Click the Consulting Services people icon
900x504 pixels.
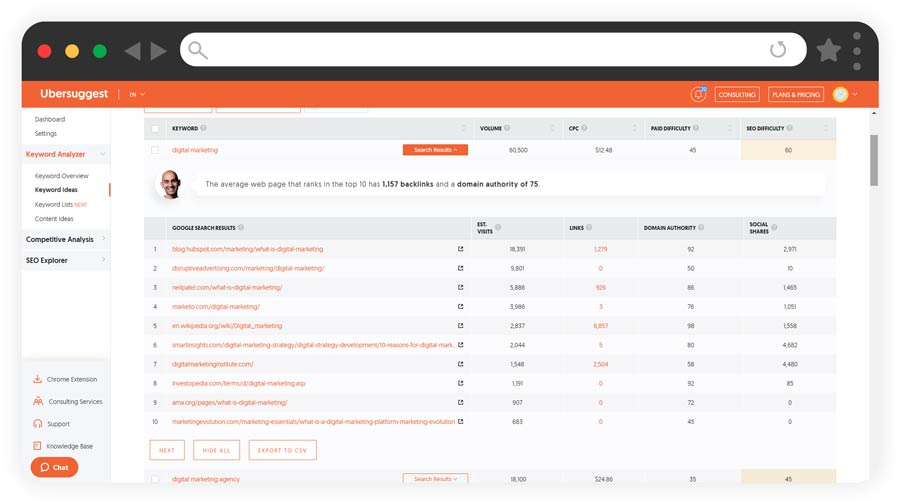click(38, 401)
